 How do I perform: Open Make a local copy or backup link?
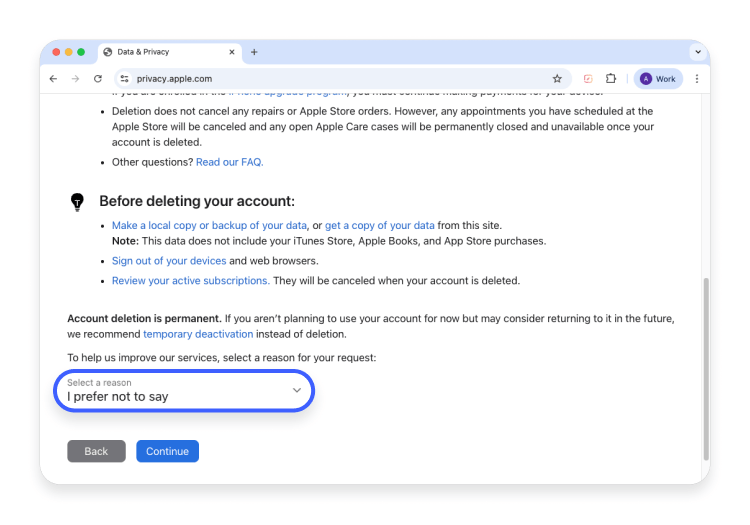pos(209,225)
